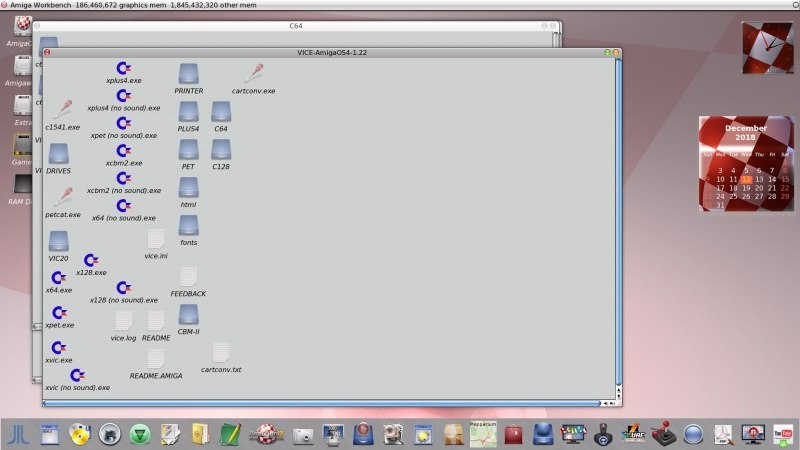Viewport: 800px width, 450px height.
Task: Select December 12 in calendar widget
Action: [746, 180]
